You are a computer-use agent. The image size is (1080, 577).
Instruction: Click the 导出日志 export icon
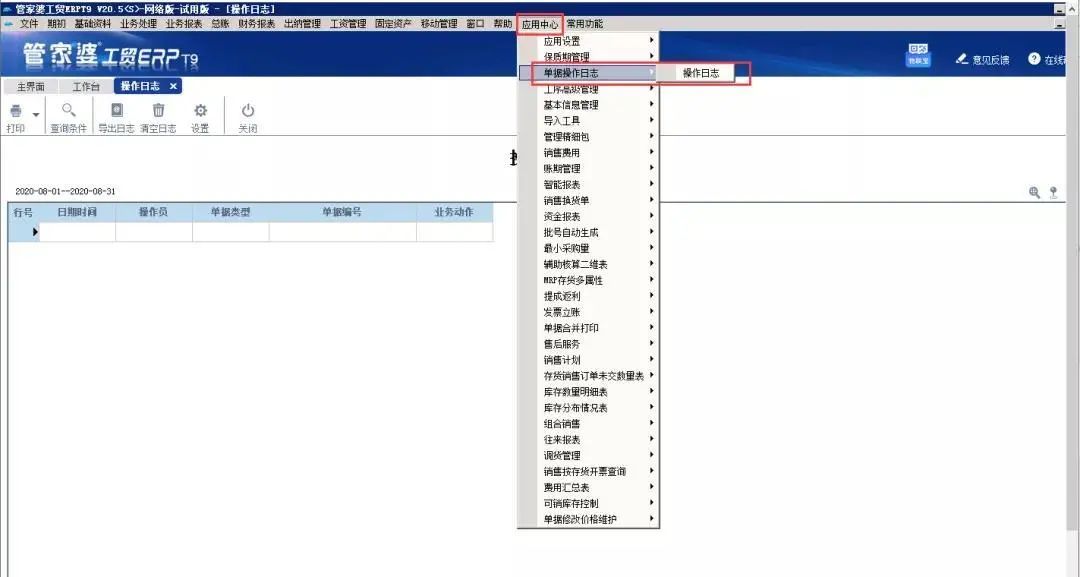coord(116,111)
